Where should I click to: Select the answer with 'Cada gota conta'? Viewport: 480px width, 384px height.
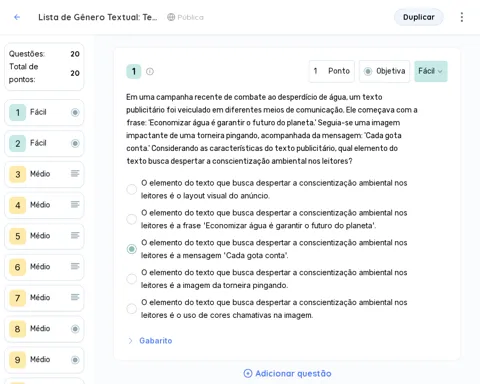tap(132, 249)
